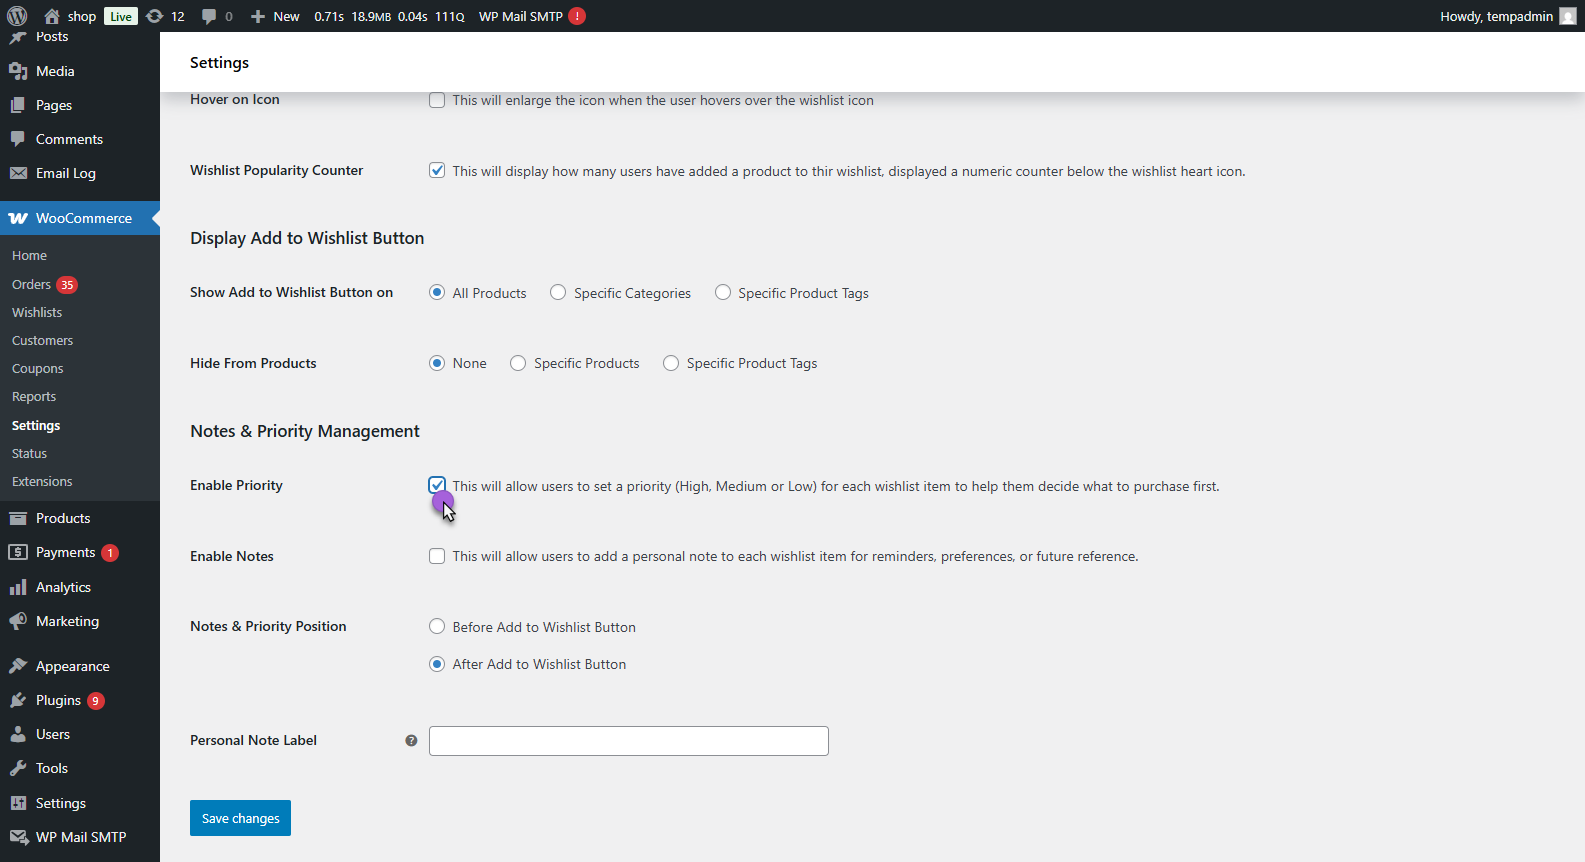Open the New content menu in admin bar

(275, 16)
